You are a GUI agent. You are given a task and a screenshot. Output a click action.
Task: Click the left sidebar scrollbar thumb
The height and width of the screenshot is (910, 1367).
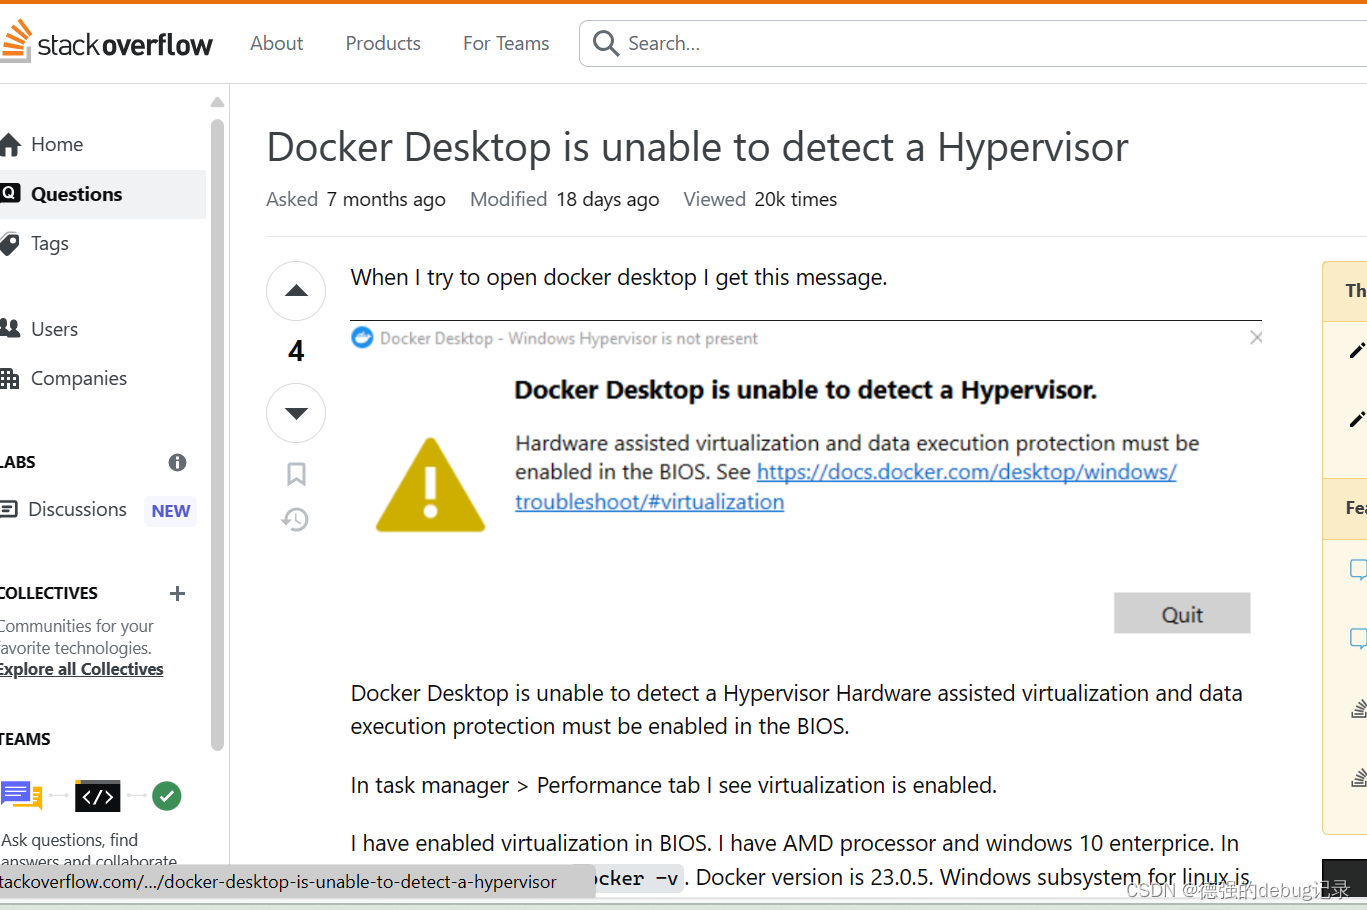(x=217, y=435)
